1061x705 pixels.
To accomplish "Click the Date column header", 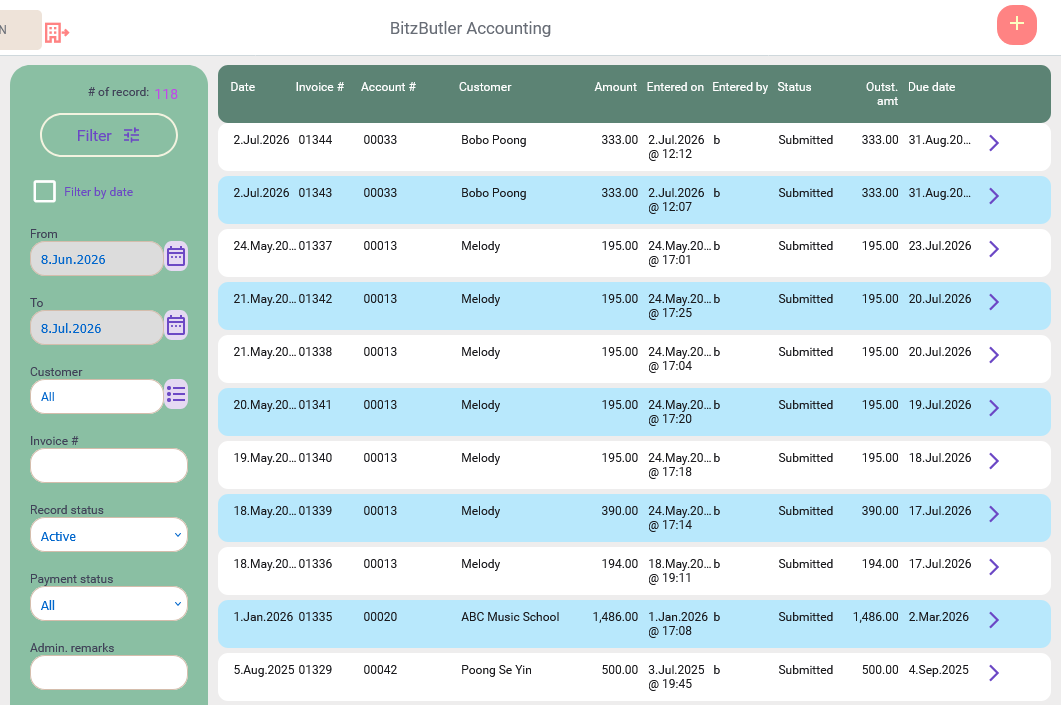I will click(242, 87).
